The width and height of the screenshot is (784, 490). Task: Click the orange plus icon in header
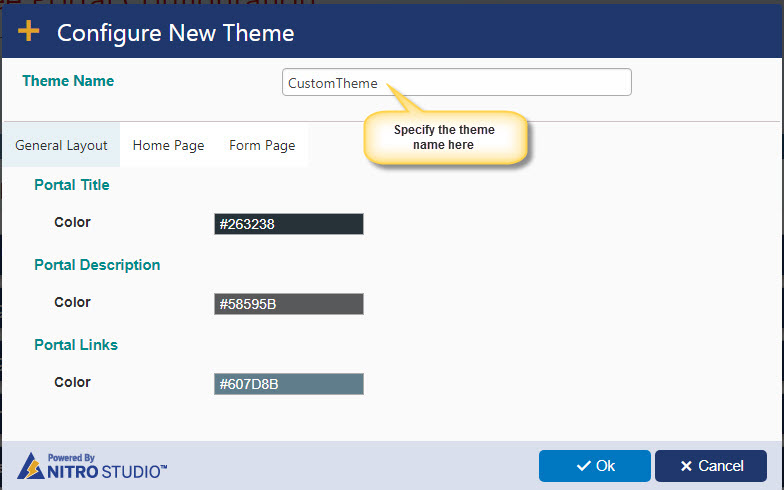pos(28,31)
